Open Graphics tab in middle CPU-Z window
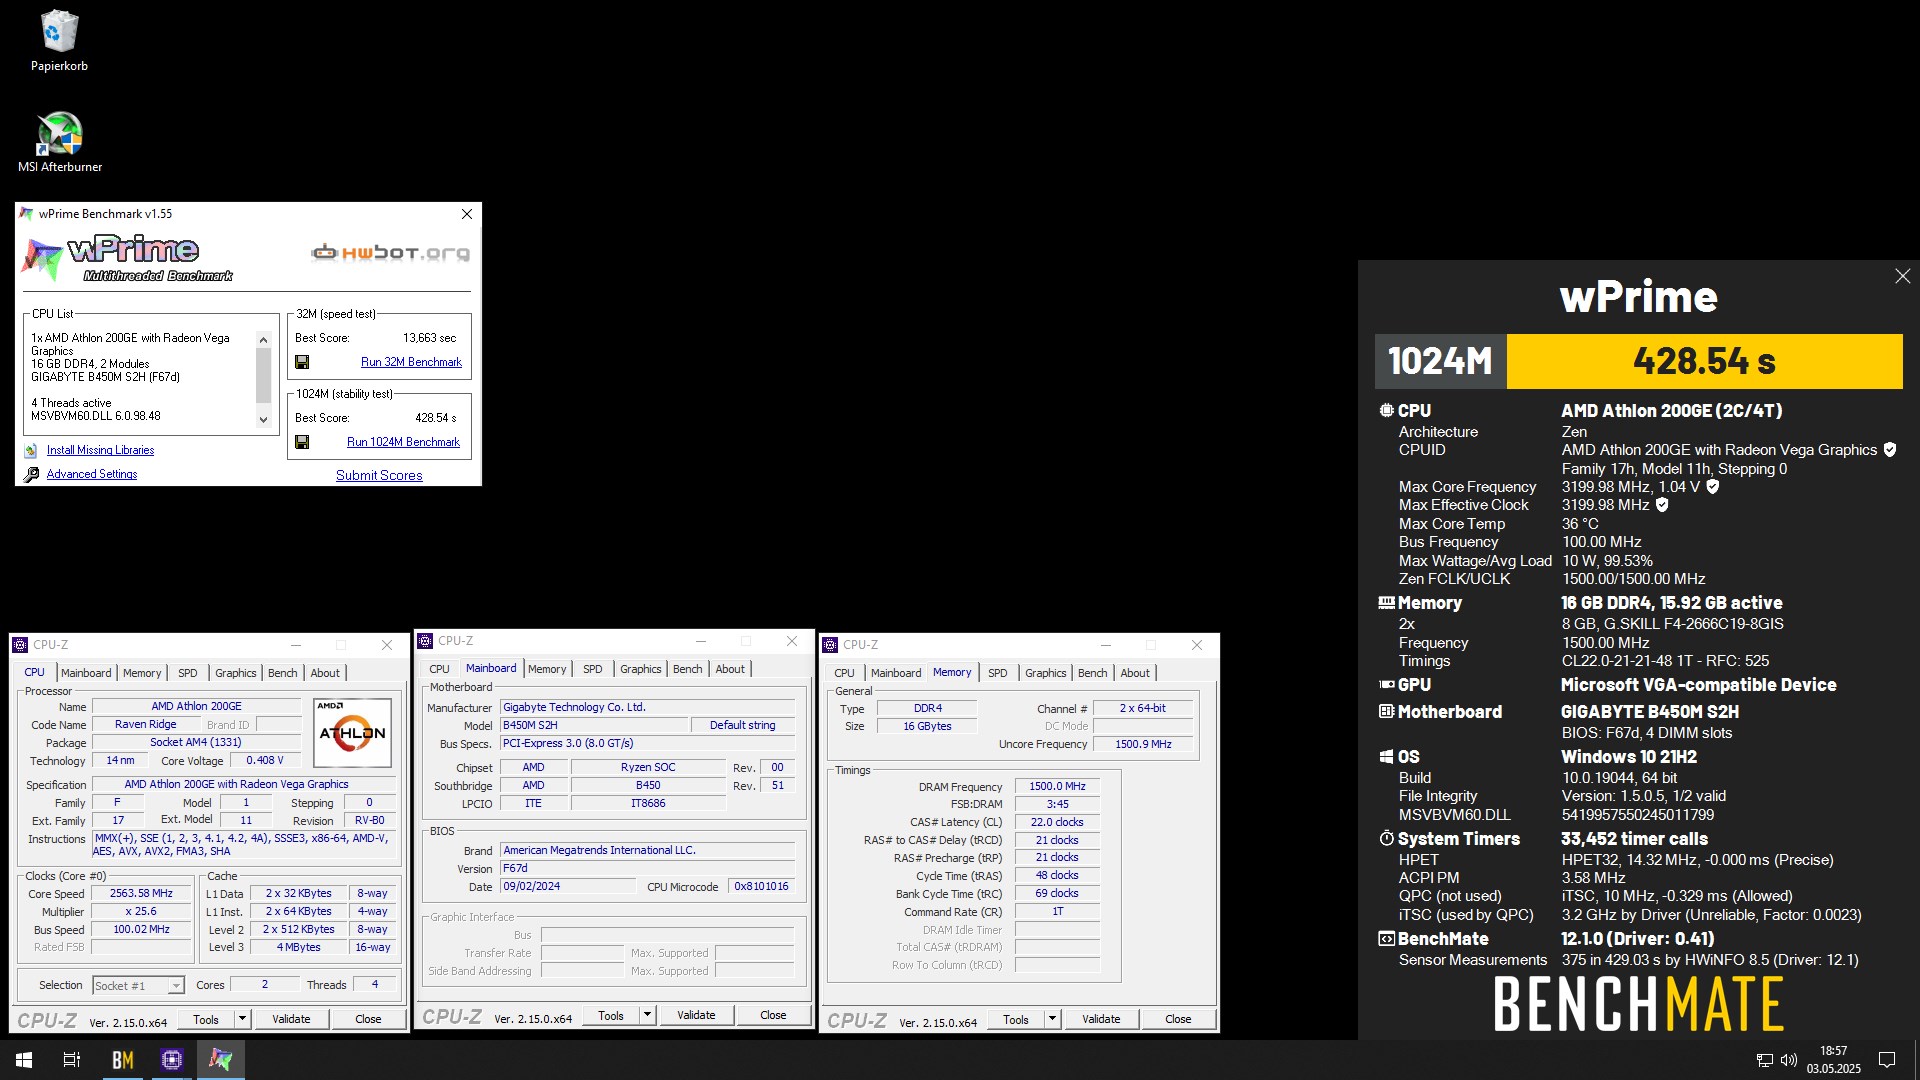 coord(640,669)
